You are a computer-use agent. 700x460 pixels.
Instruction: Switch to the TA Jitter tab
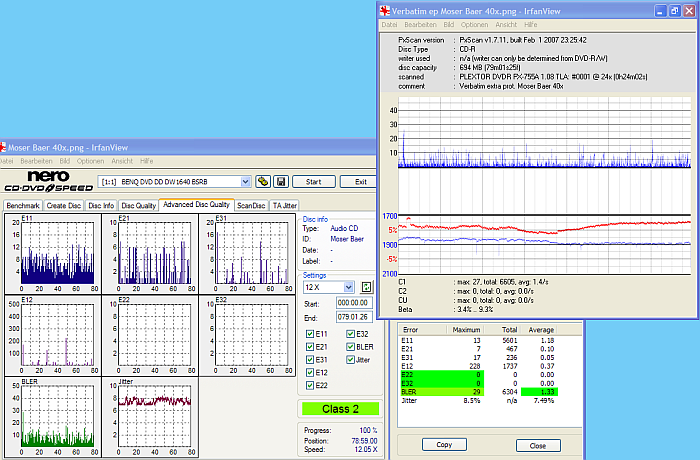click(285, 205)
